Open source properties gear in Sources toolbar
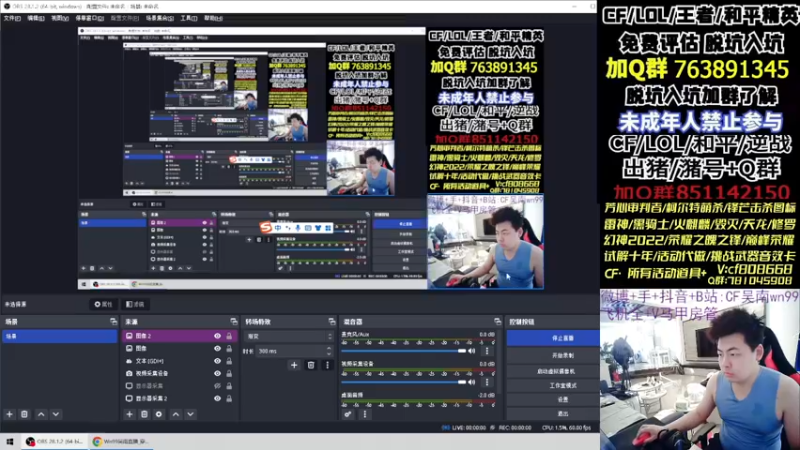800x450 pixels. (x=159, y=414)
